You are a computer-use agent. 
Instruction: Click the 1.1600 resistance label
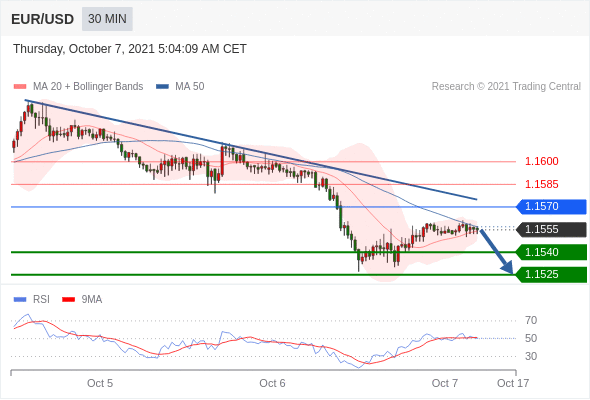[541, 161]
